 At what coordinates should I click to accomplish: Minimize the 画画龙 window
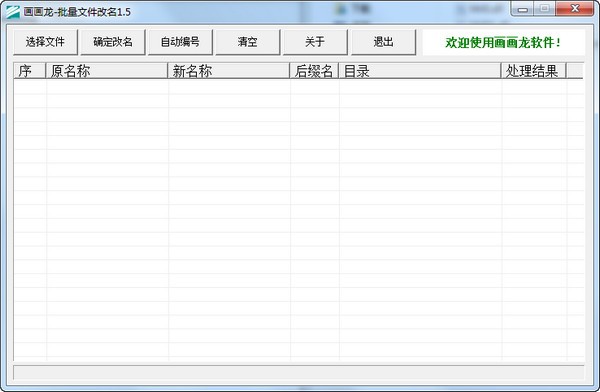point(523,9)
